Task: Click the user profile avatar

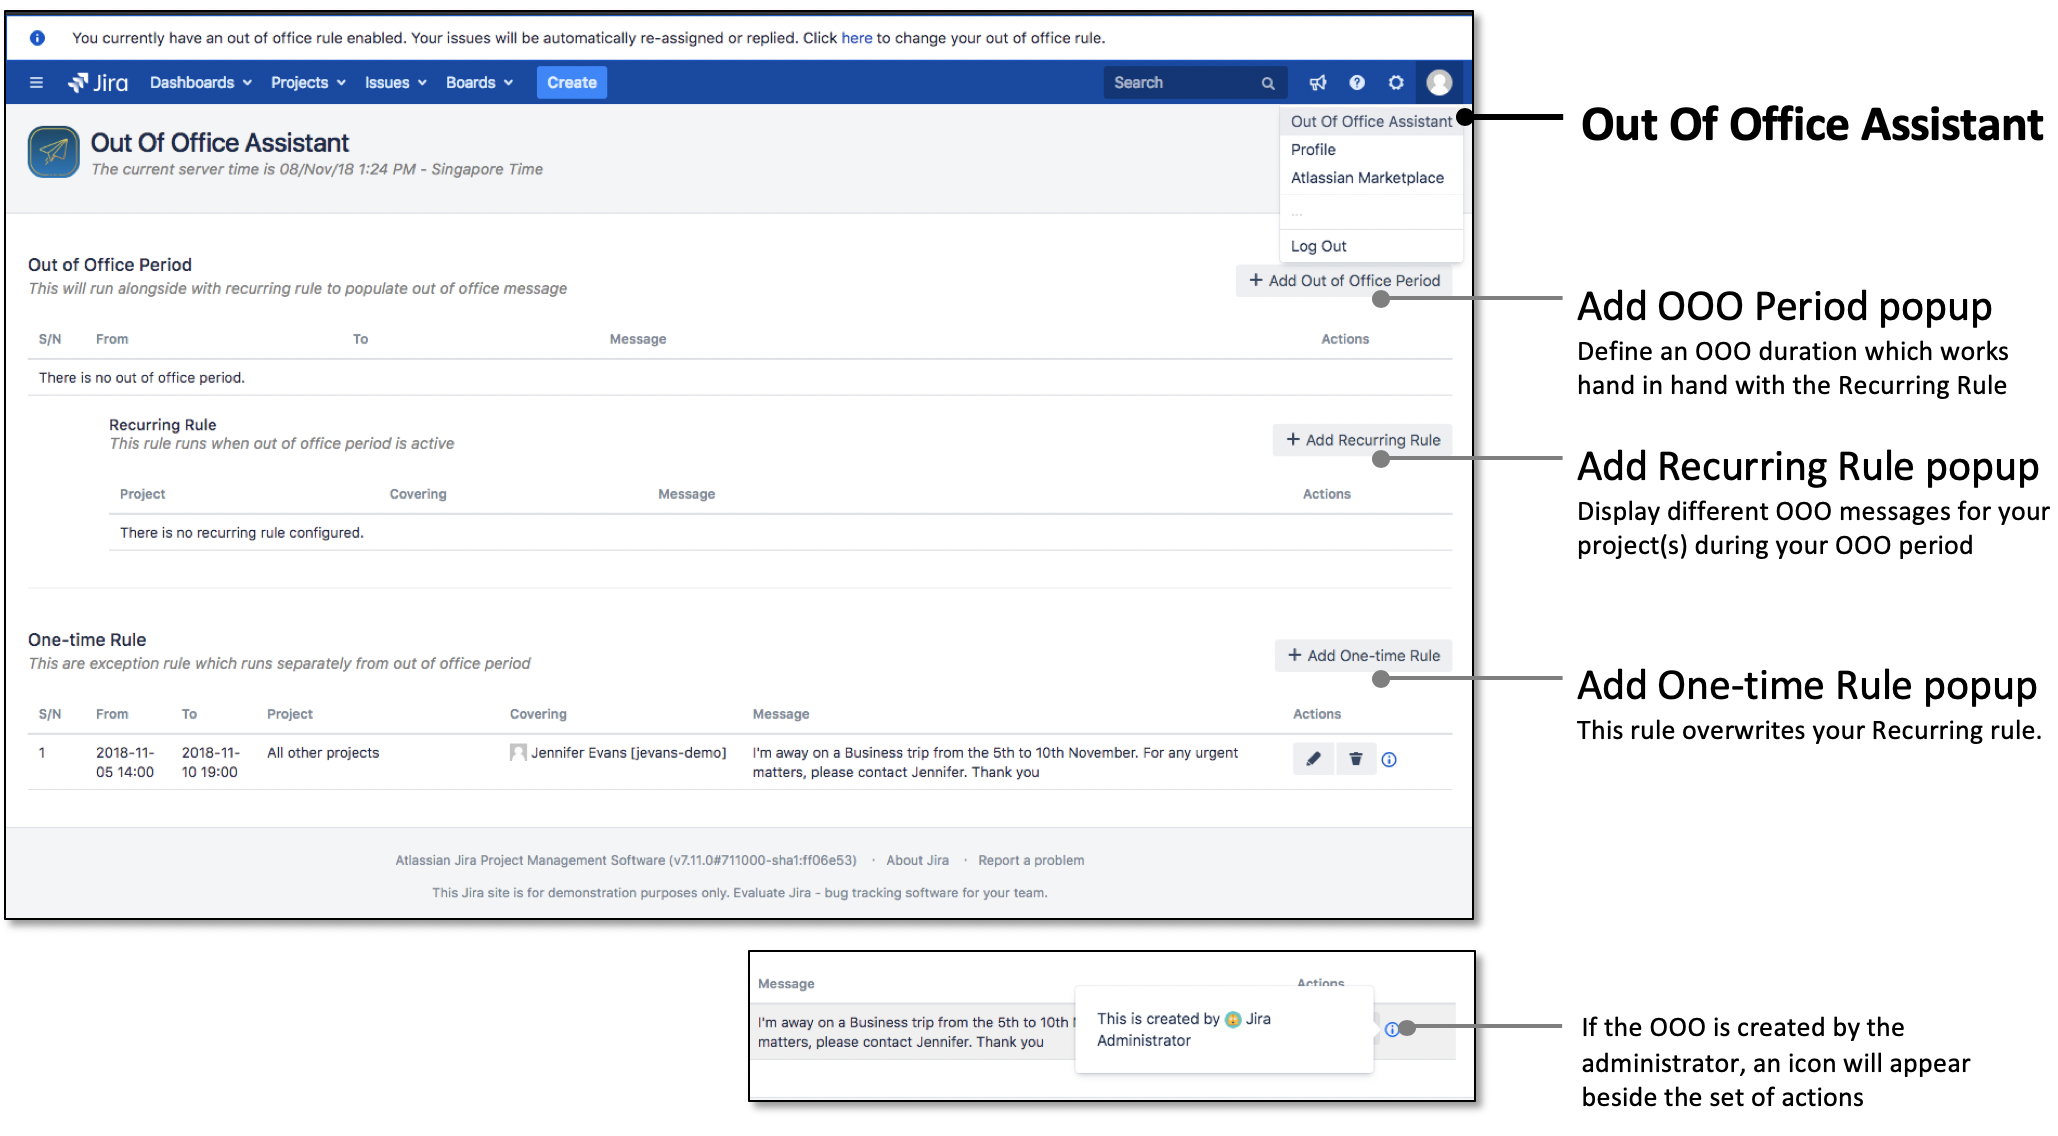Action: coord(1439,83)
